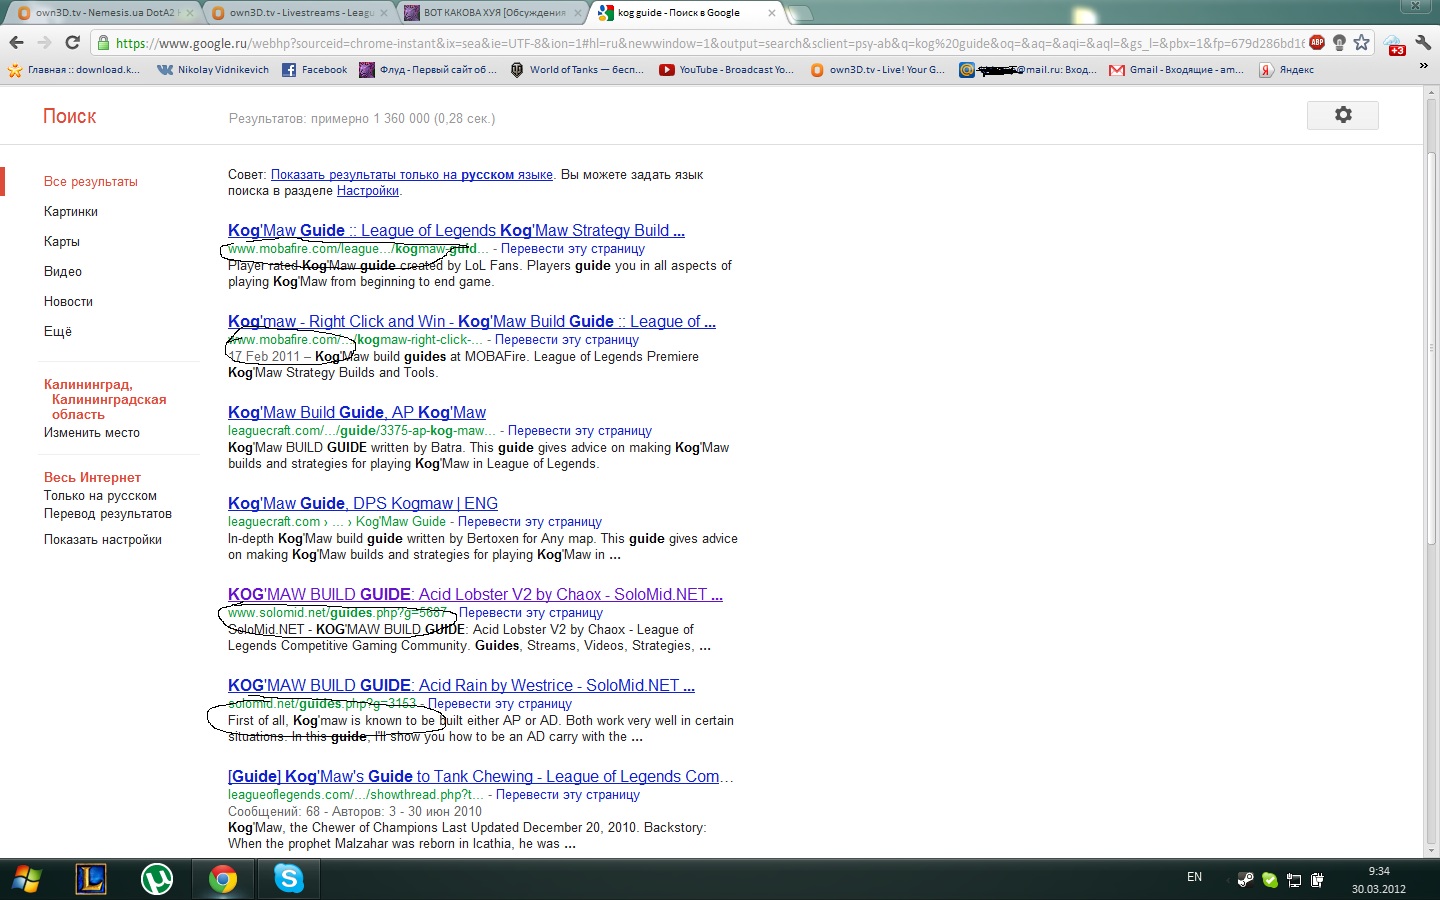The height and width of the screenshot is (900, 1440).
Task: Open Chrome wrench settings menu
Action: pyautogui.click(x=1423, y=44)
